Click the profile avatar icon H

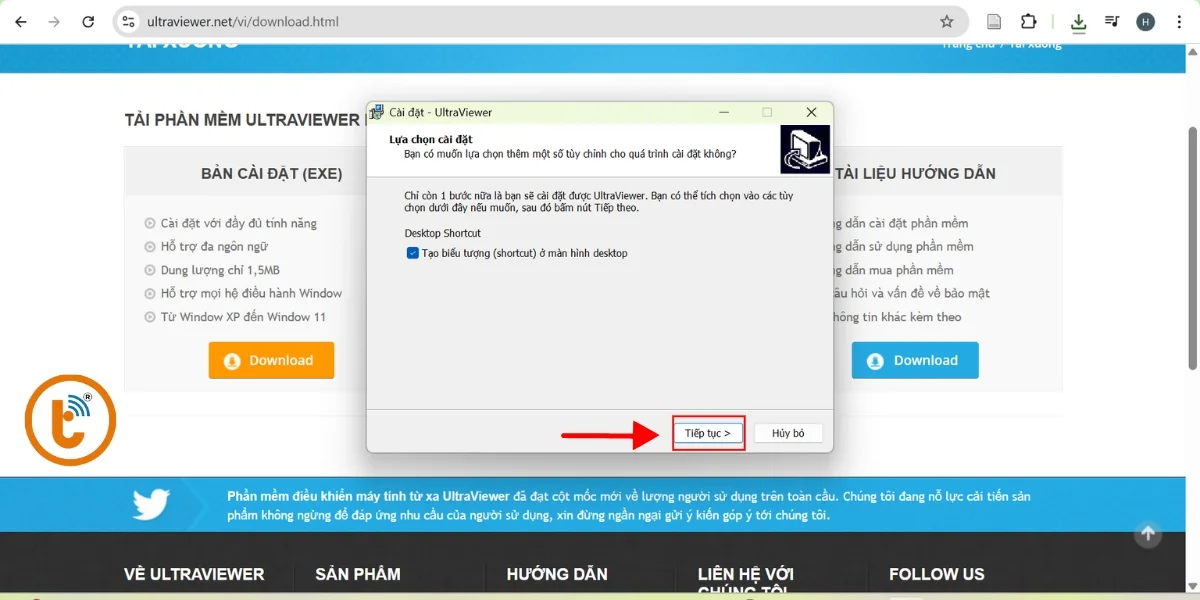1145,21
